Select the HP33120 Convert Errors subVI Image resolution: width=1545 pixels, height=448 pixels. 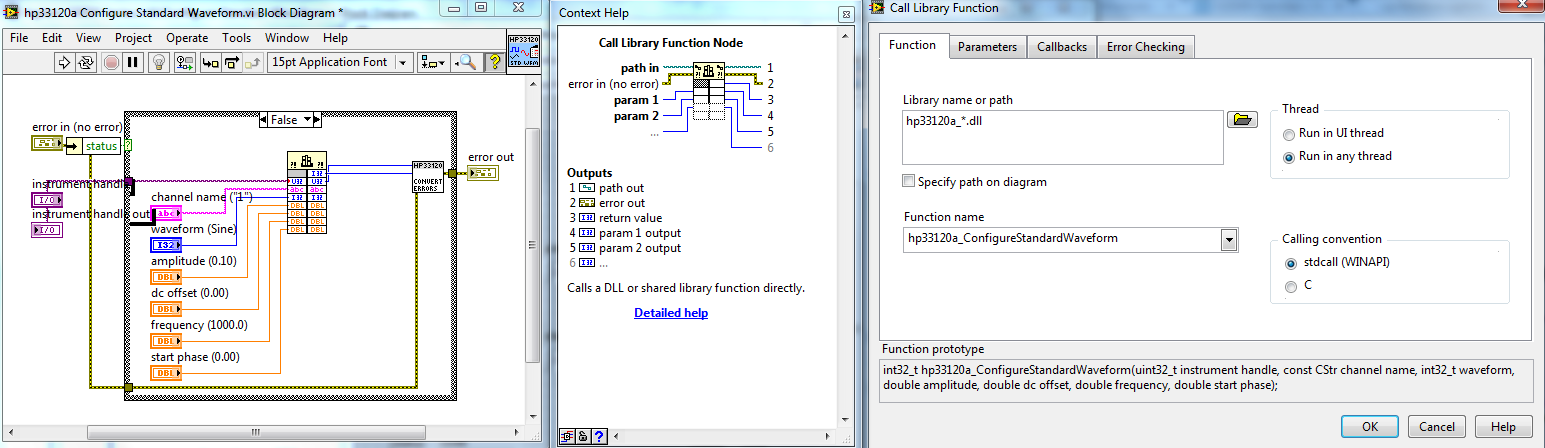coord(429,177)
